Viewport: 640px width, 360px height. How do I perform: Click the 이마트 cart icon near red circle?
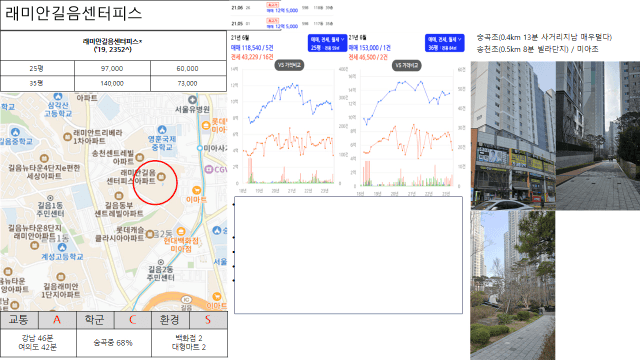tap(196, 190)
